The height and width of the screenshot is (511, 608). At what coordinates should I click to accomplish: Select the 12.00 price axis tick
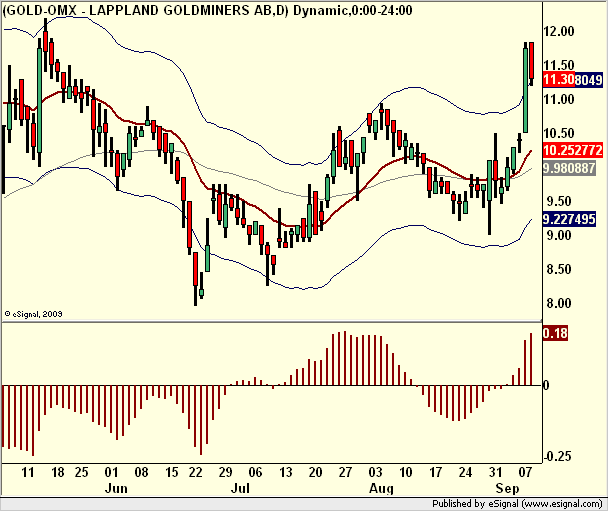[x=559, y=31]
